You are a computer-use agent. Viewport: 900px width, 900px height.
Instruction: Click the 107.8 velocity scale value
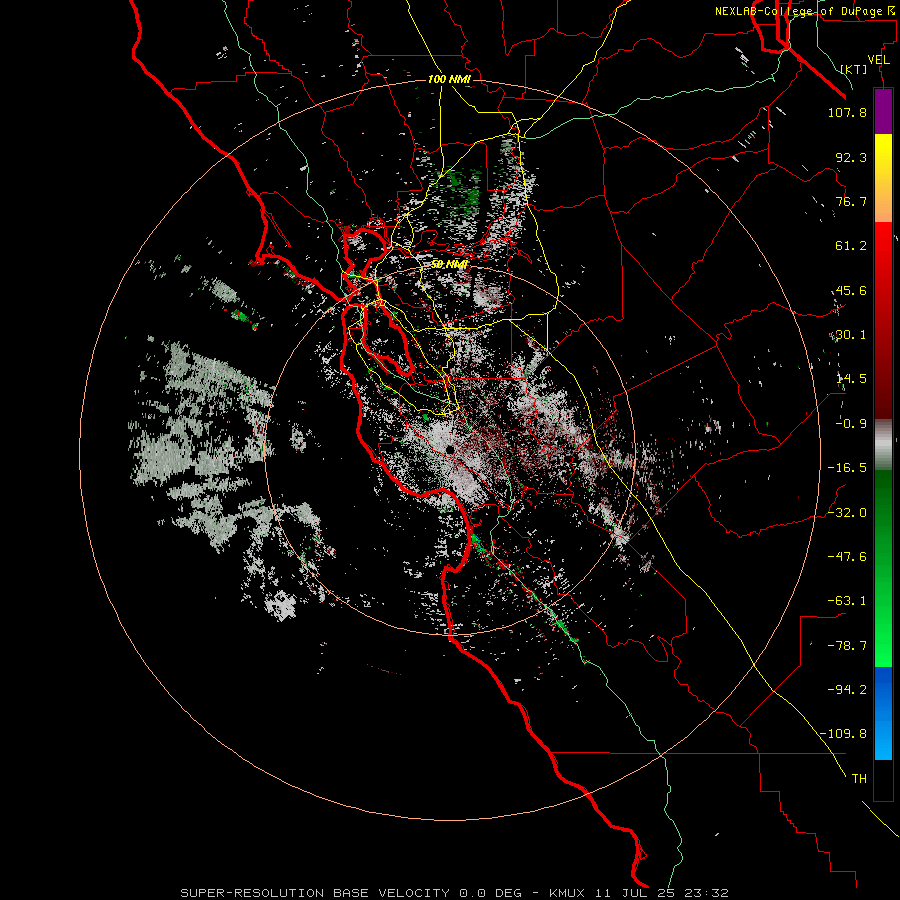click(847, 112)
